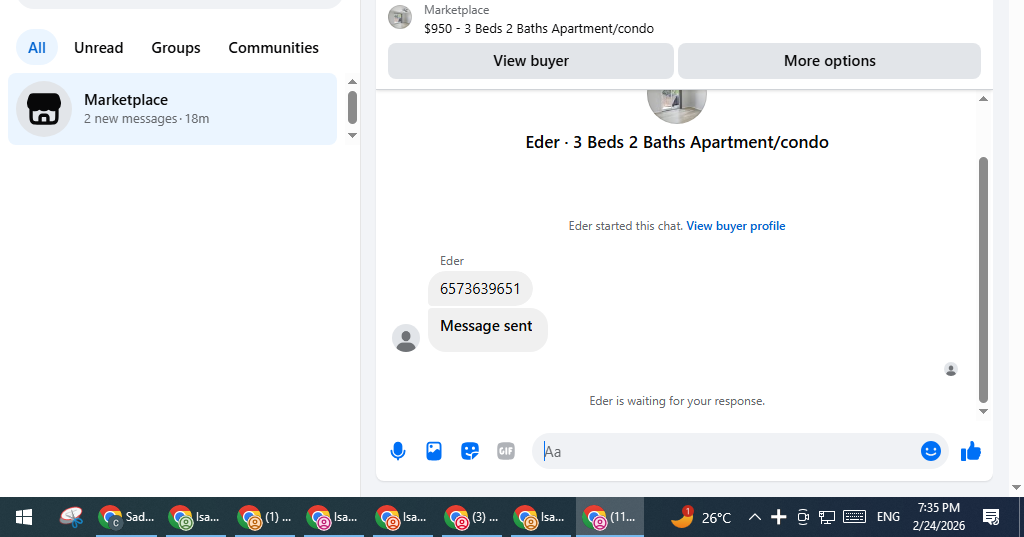Switch to the Groups tab
Viewport: 1024px width, 537px height.
(176, 48)
